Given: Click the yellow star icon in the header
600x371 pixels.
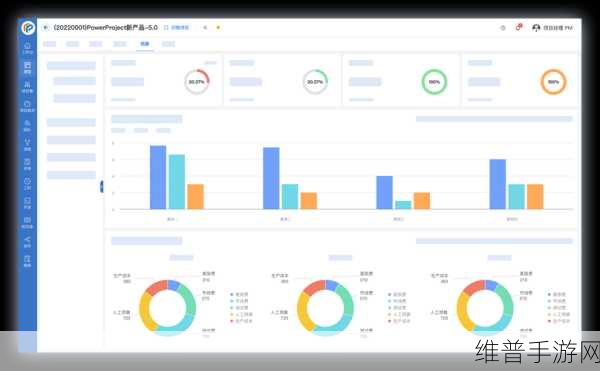Looking at the screenshot, I should click(x=218, y=28).
